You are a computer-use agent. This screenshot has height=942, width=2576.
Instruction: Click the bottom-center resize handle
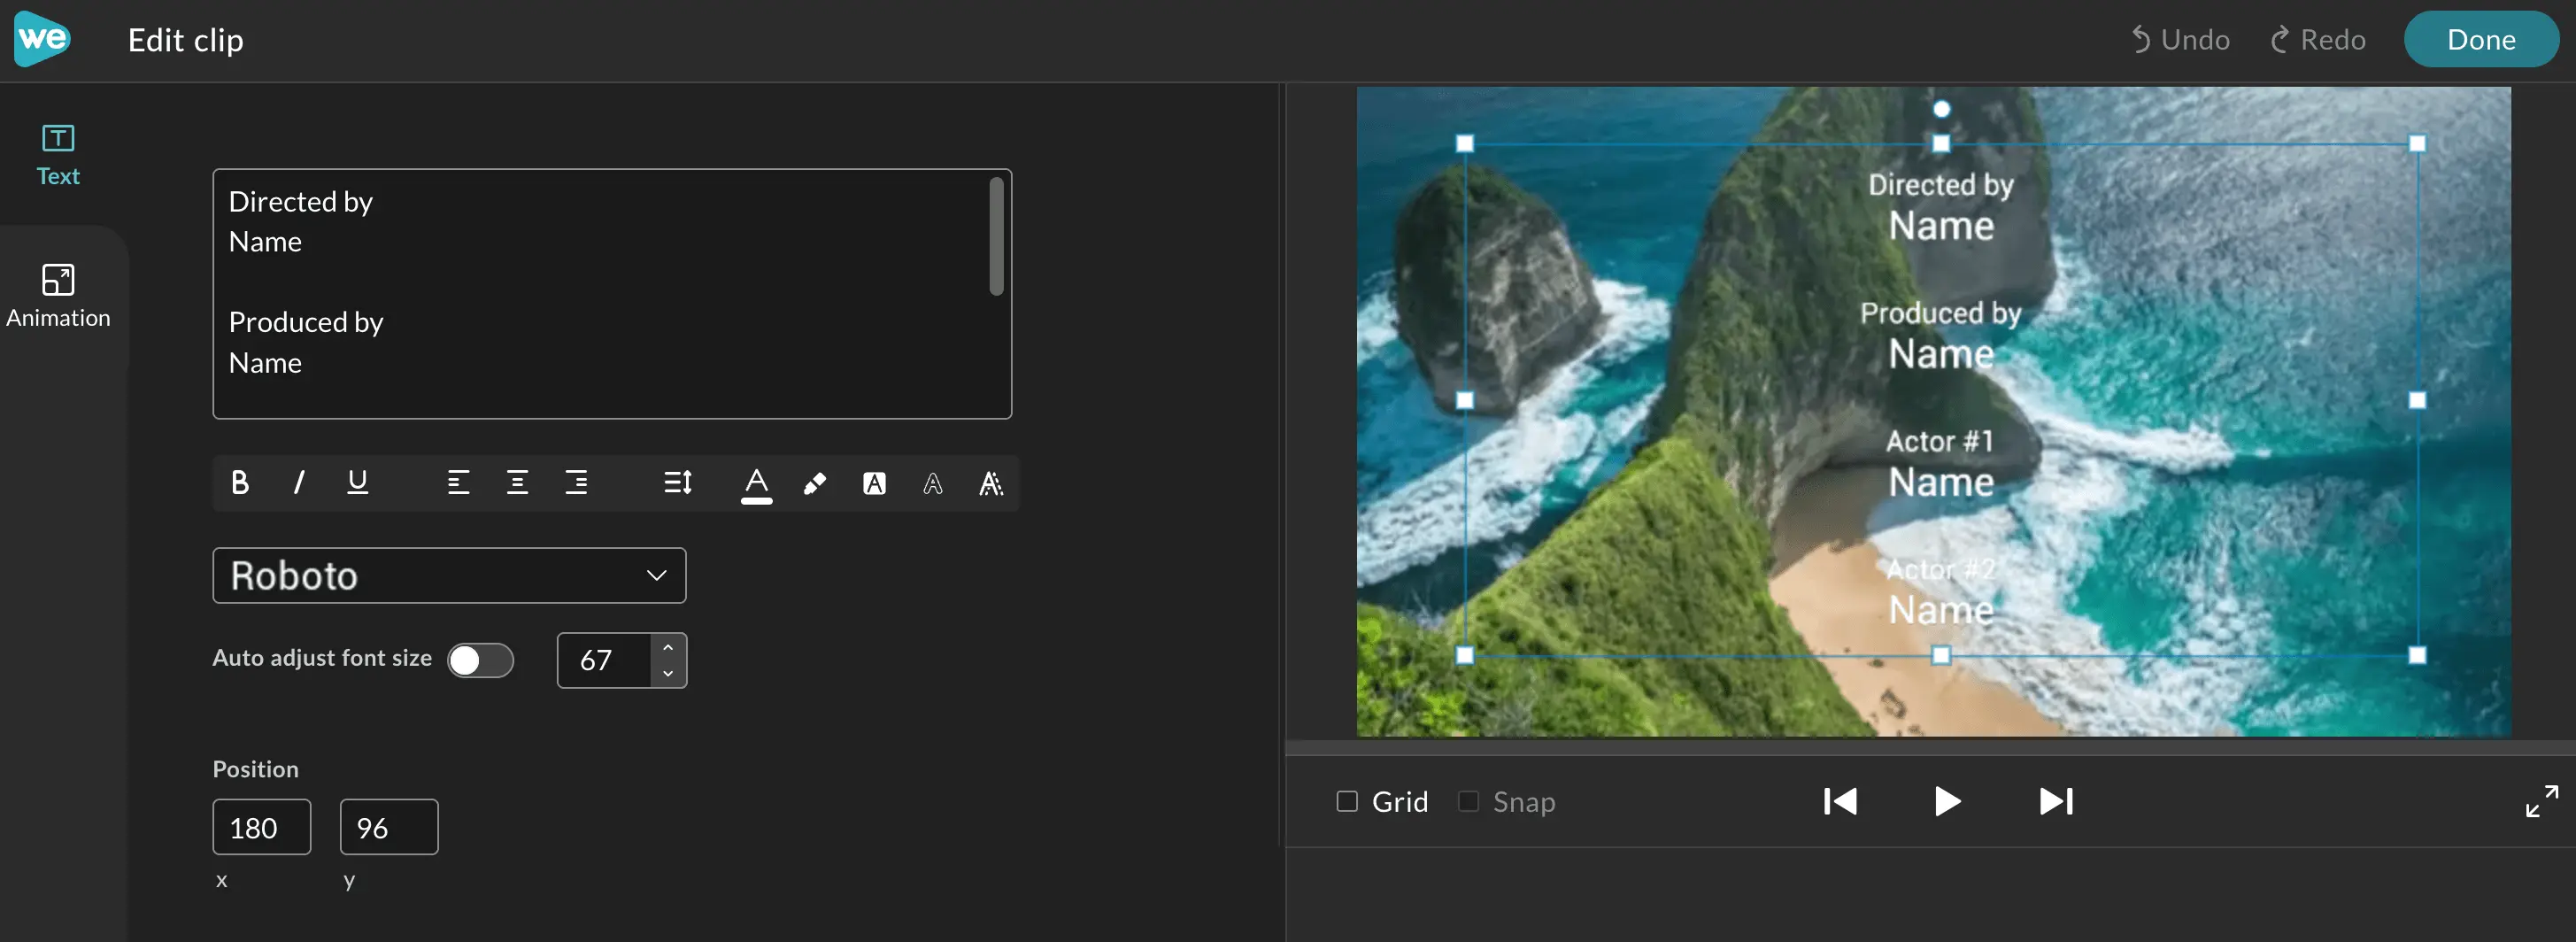[1941, 655]
